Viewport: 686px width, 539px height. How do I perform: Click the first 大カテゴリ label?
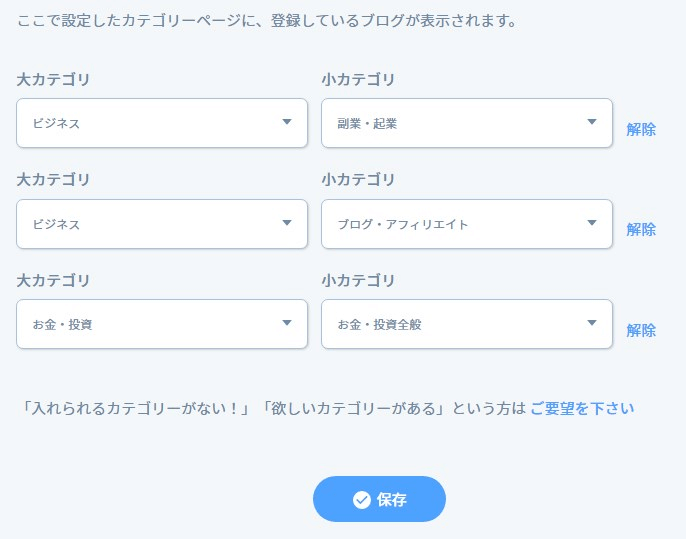[x=53, y=80]
